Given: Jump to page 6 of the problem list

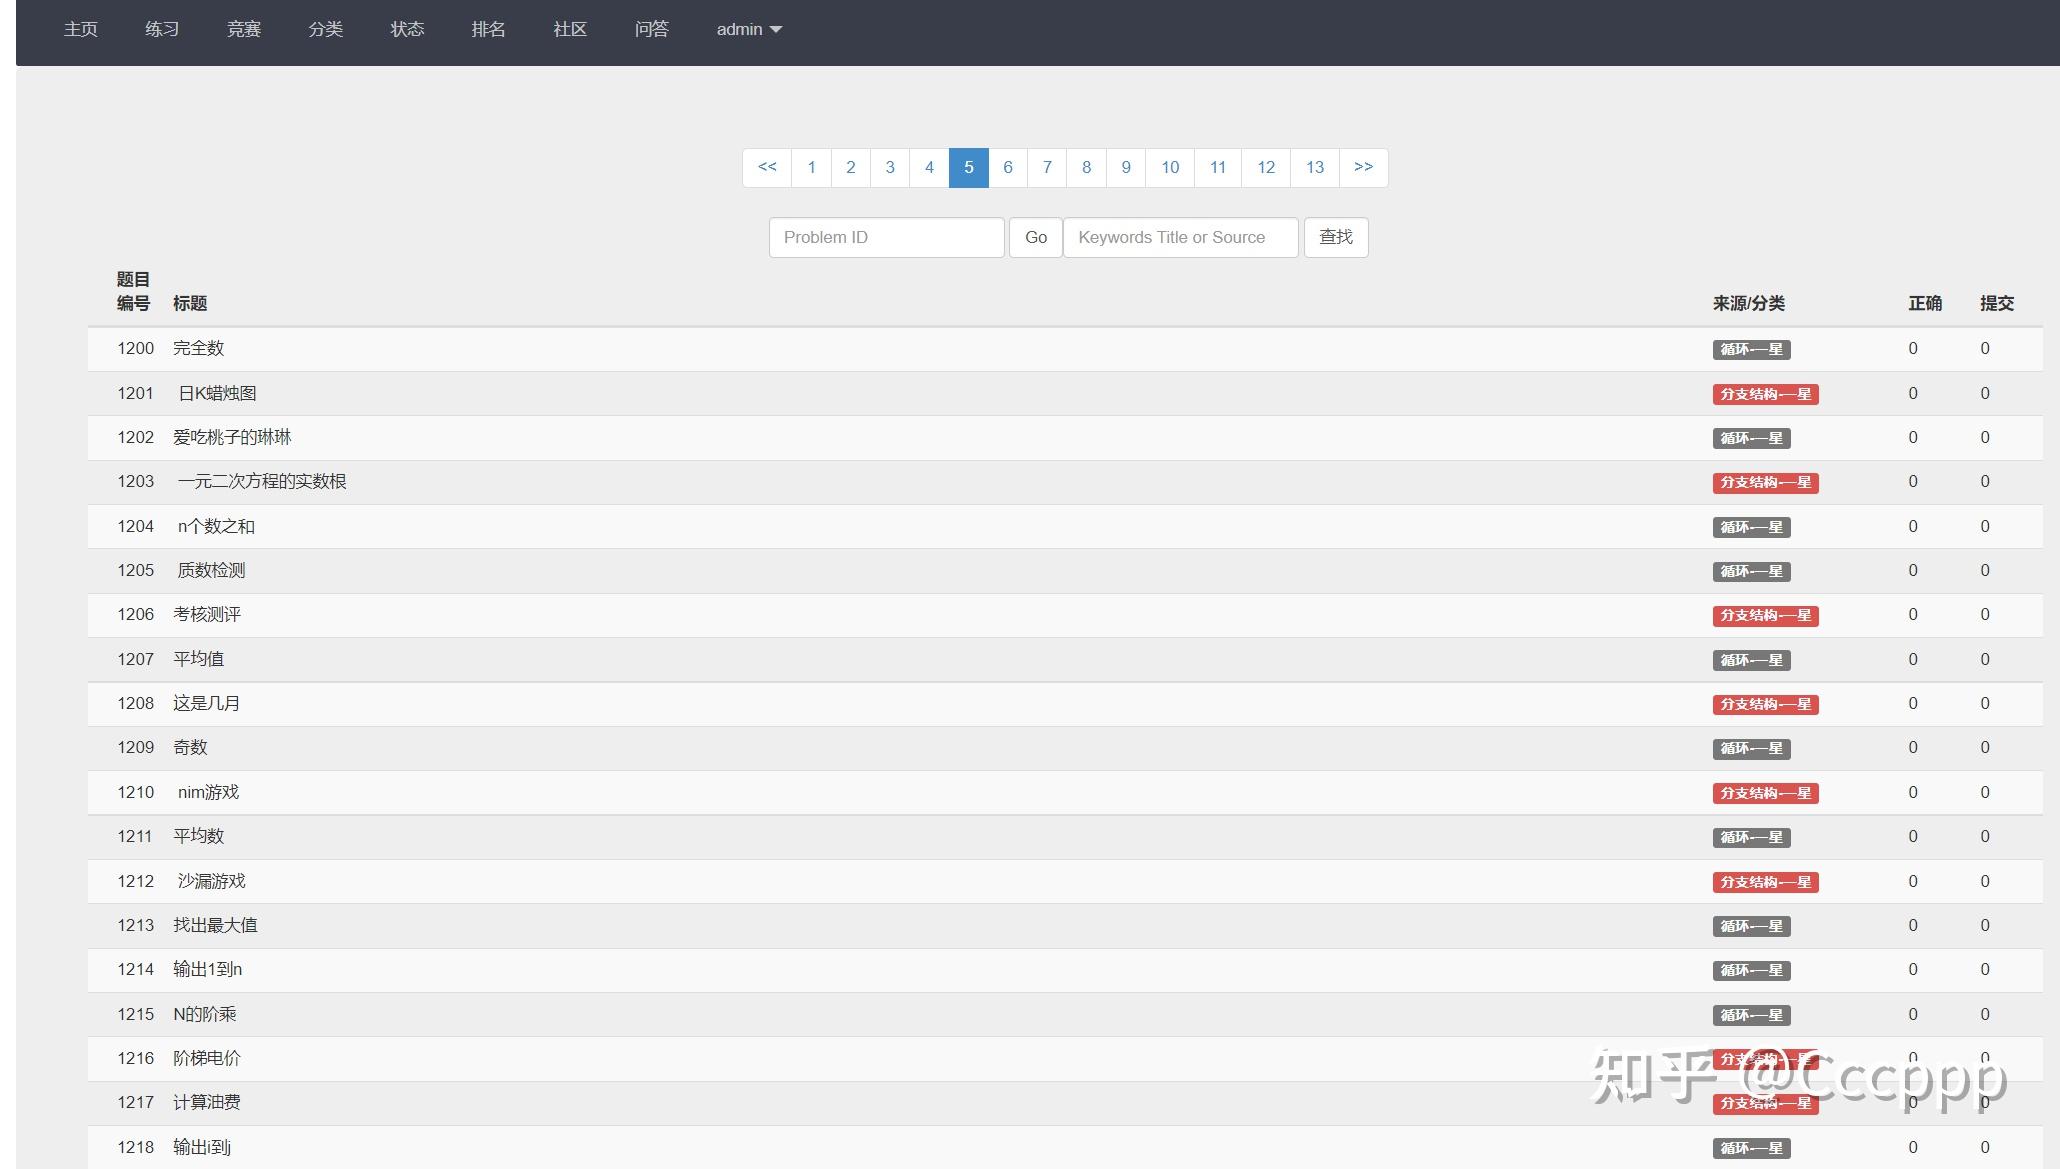Looking at the screenshot, I should click(x=1008, y=167).
